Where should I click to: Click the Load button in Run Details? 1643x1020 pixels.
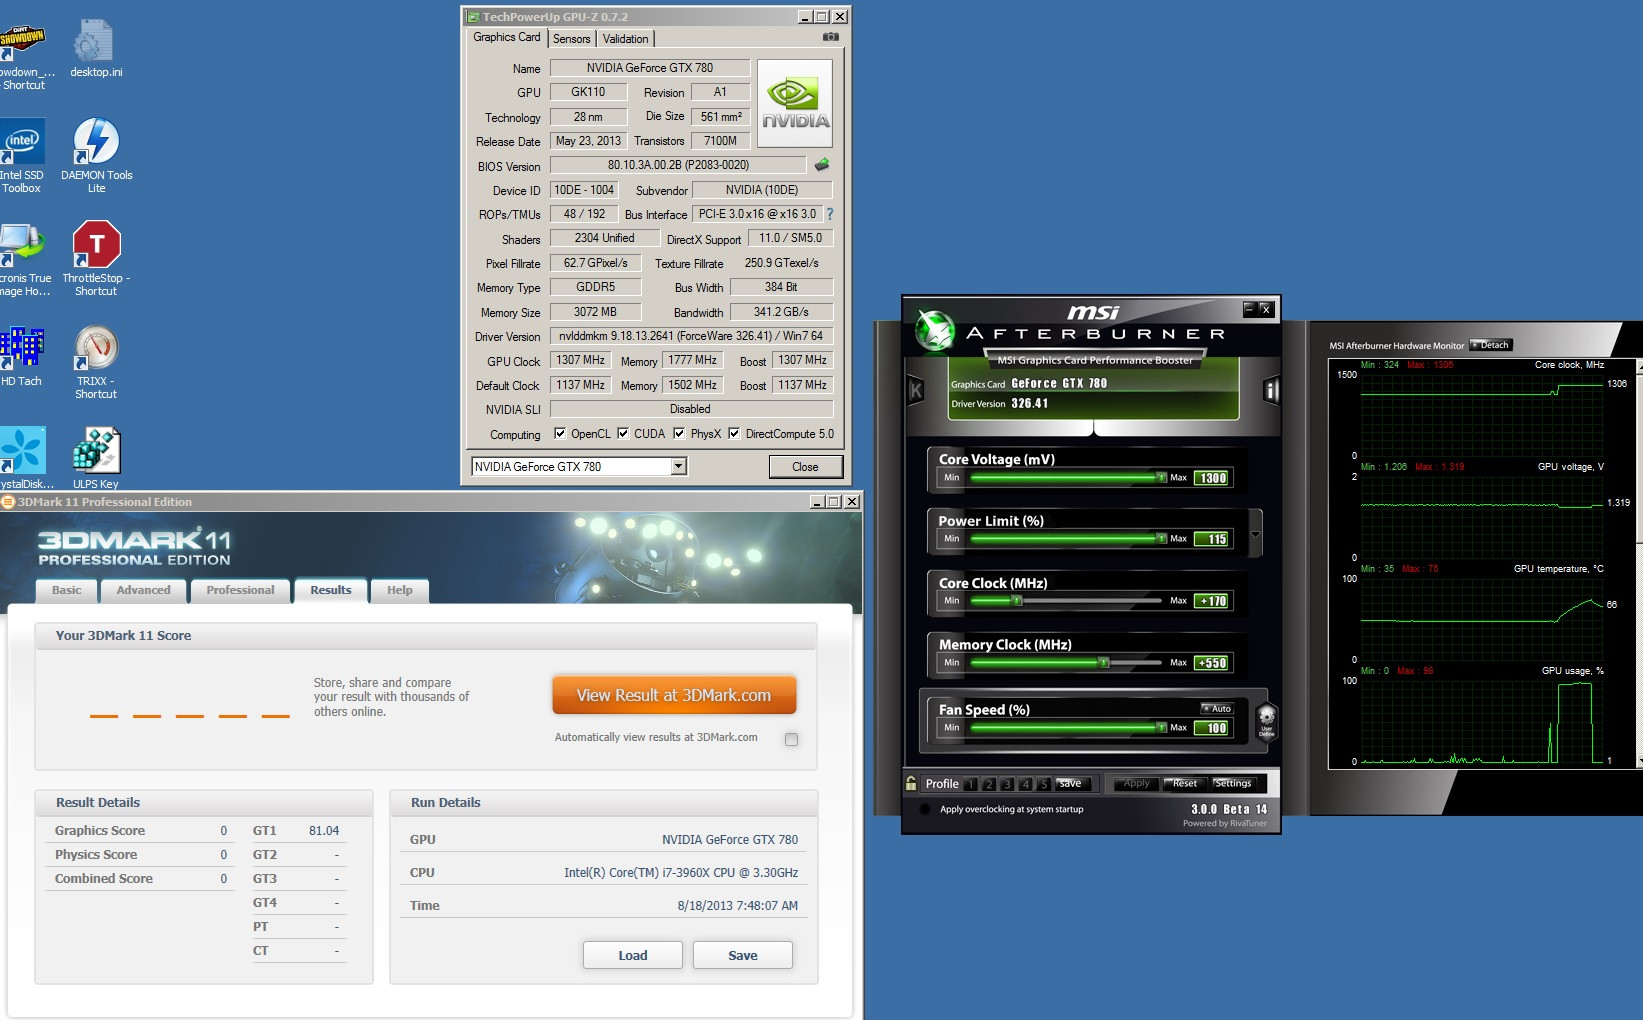click(x=632, y=955)
